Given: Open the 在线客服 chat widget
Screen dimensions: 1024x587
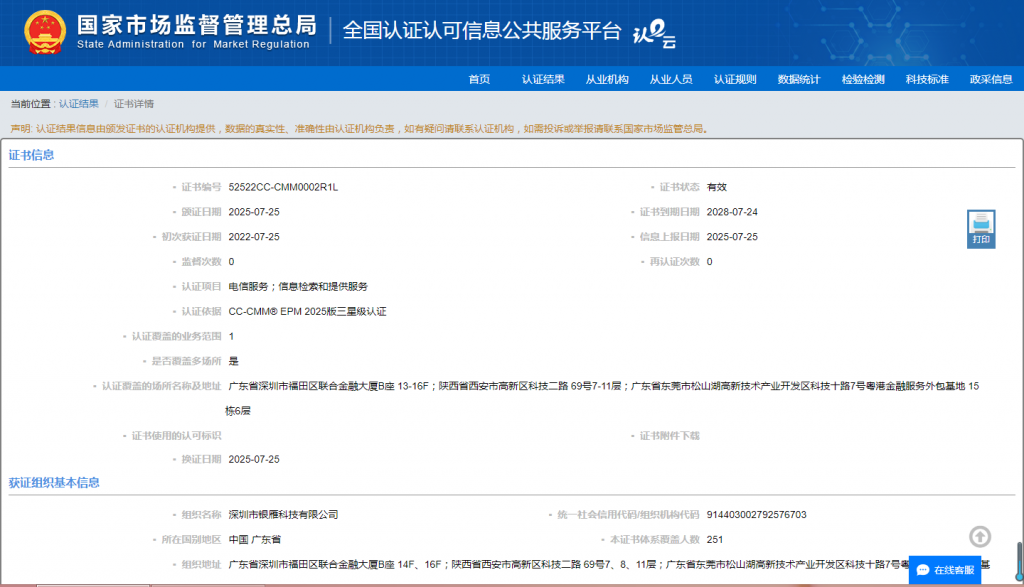Looking at the screenshot, I should (945, 569).
